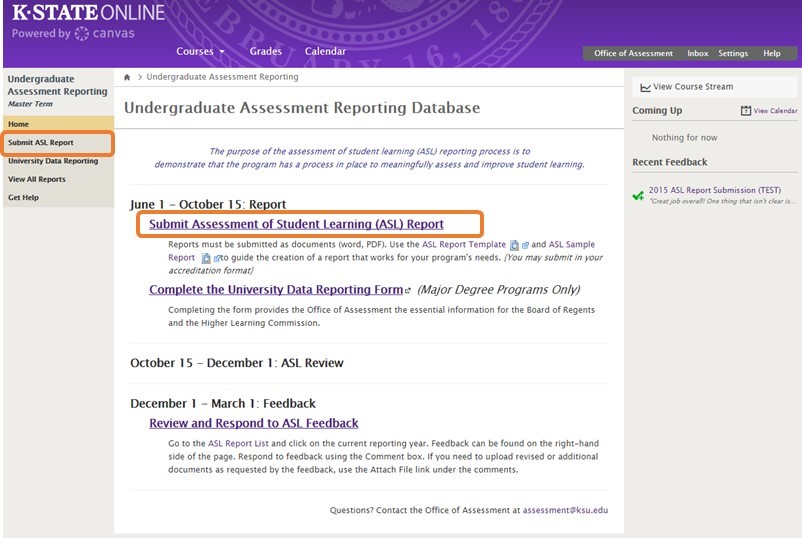Open the Review and Respond to ASL Feedback link
This screenshot has width=802, height=538.
click(253, 424)
